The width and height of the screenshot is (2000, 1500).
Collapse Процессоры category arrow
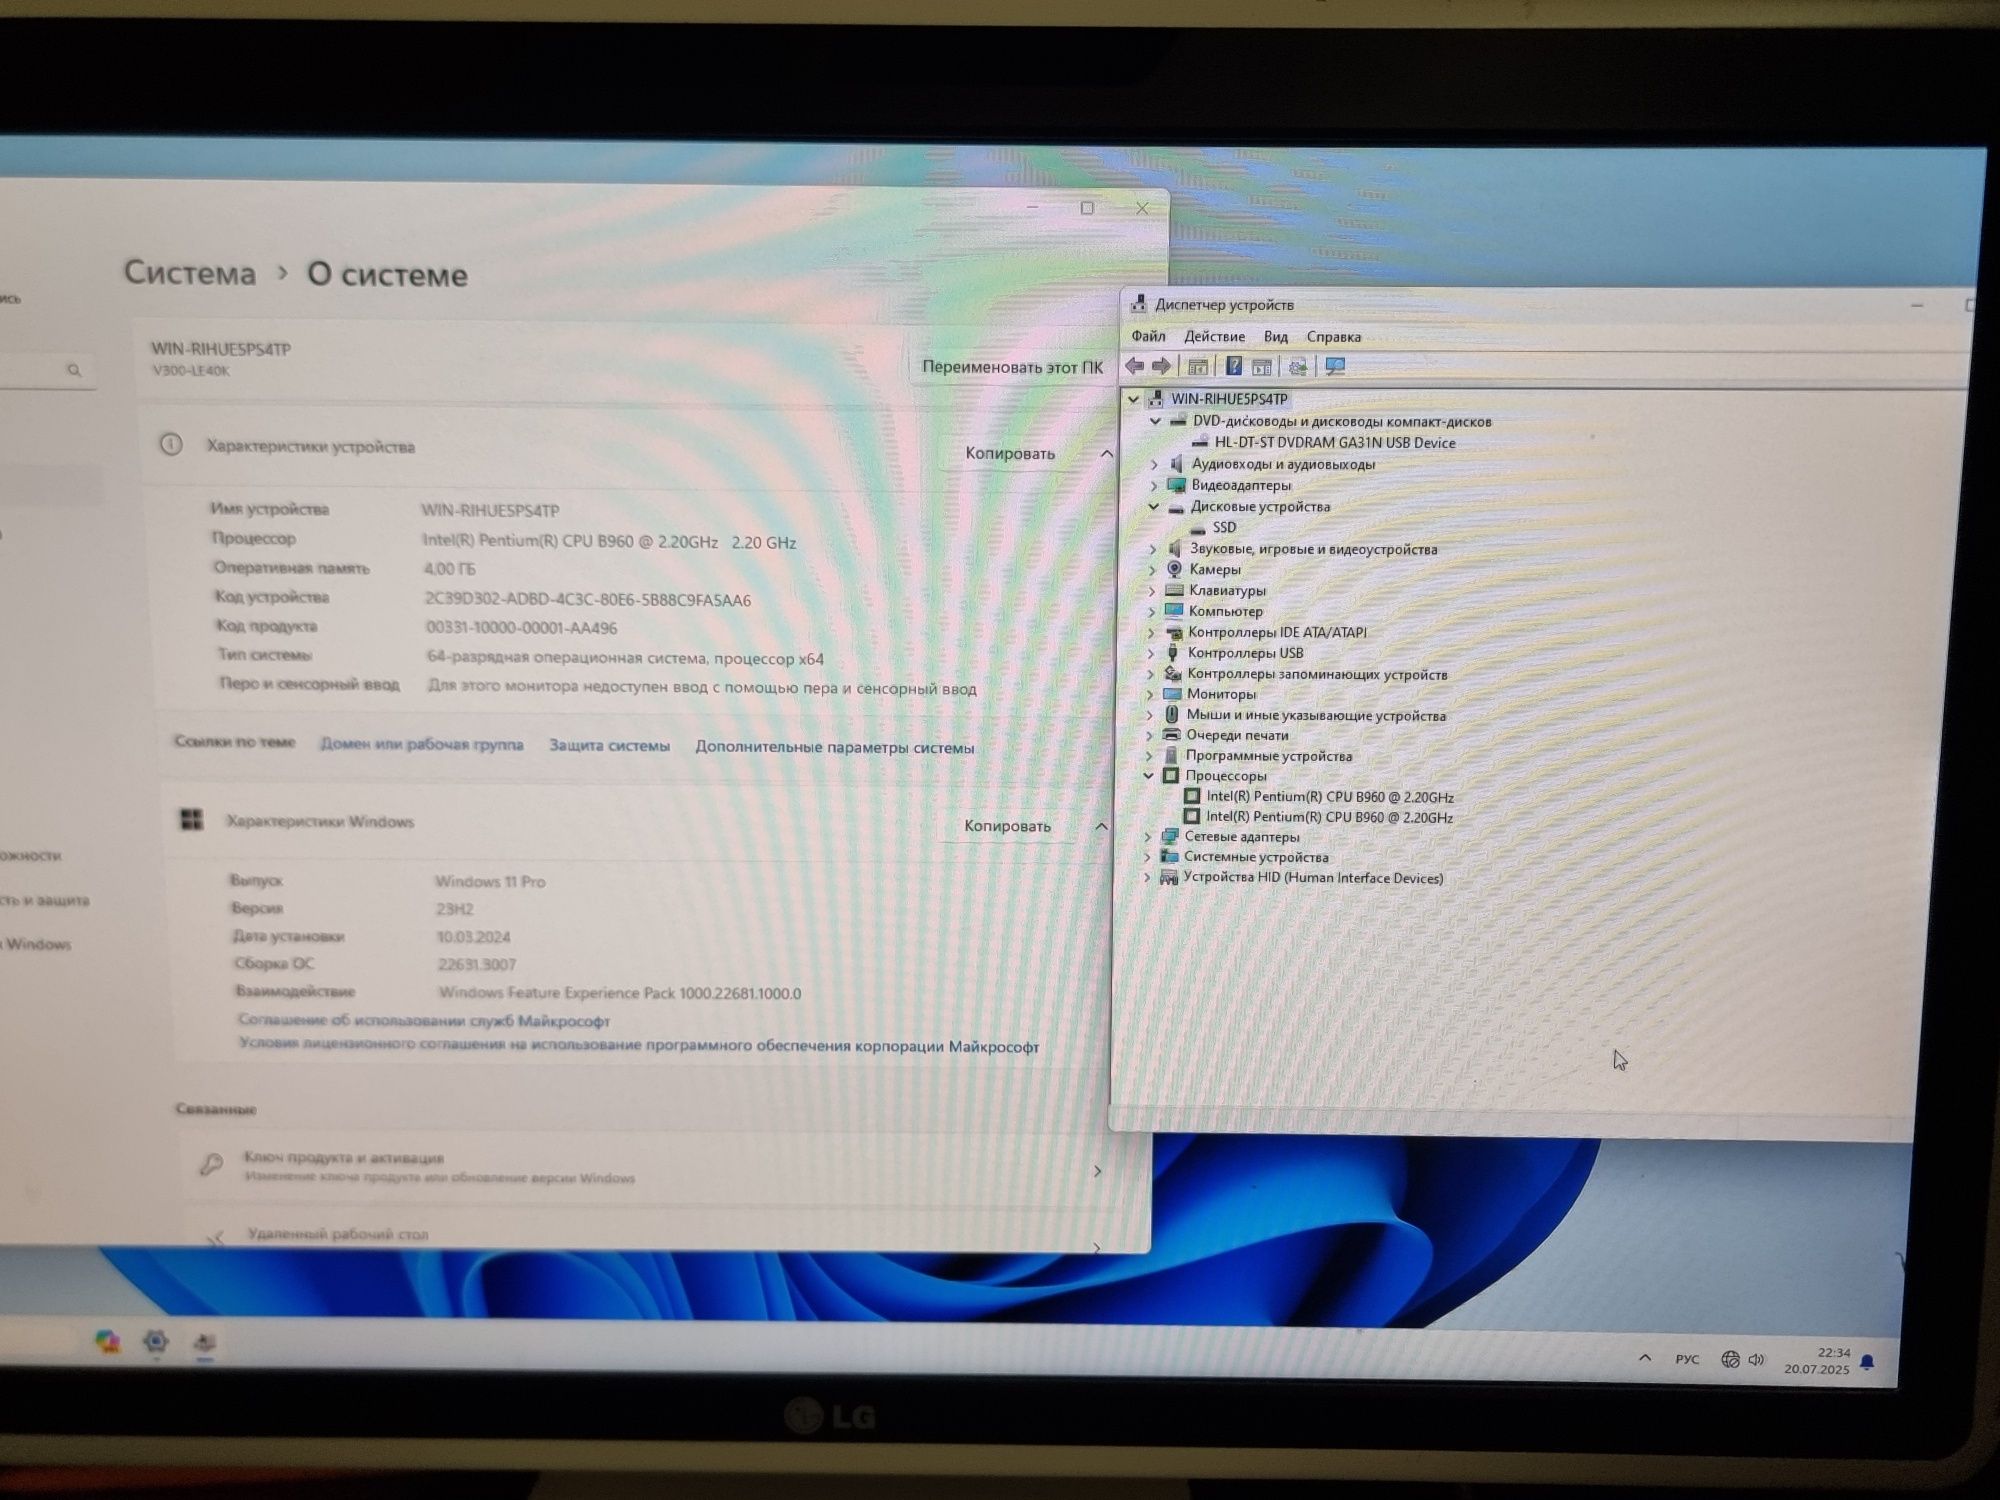point(1149,776)
